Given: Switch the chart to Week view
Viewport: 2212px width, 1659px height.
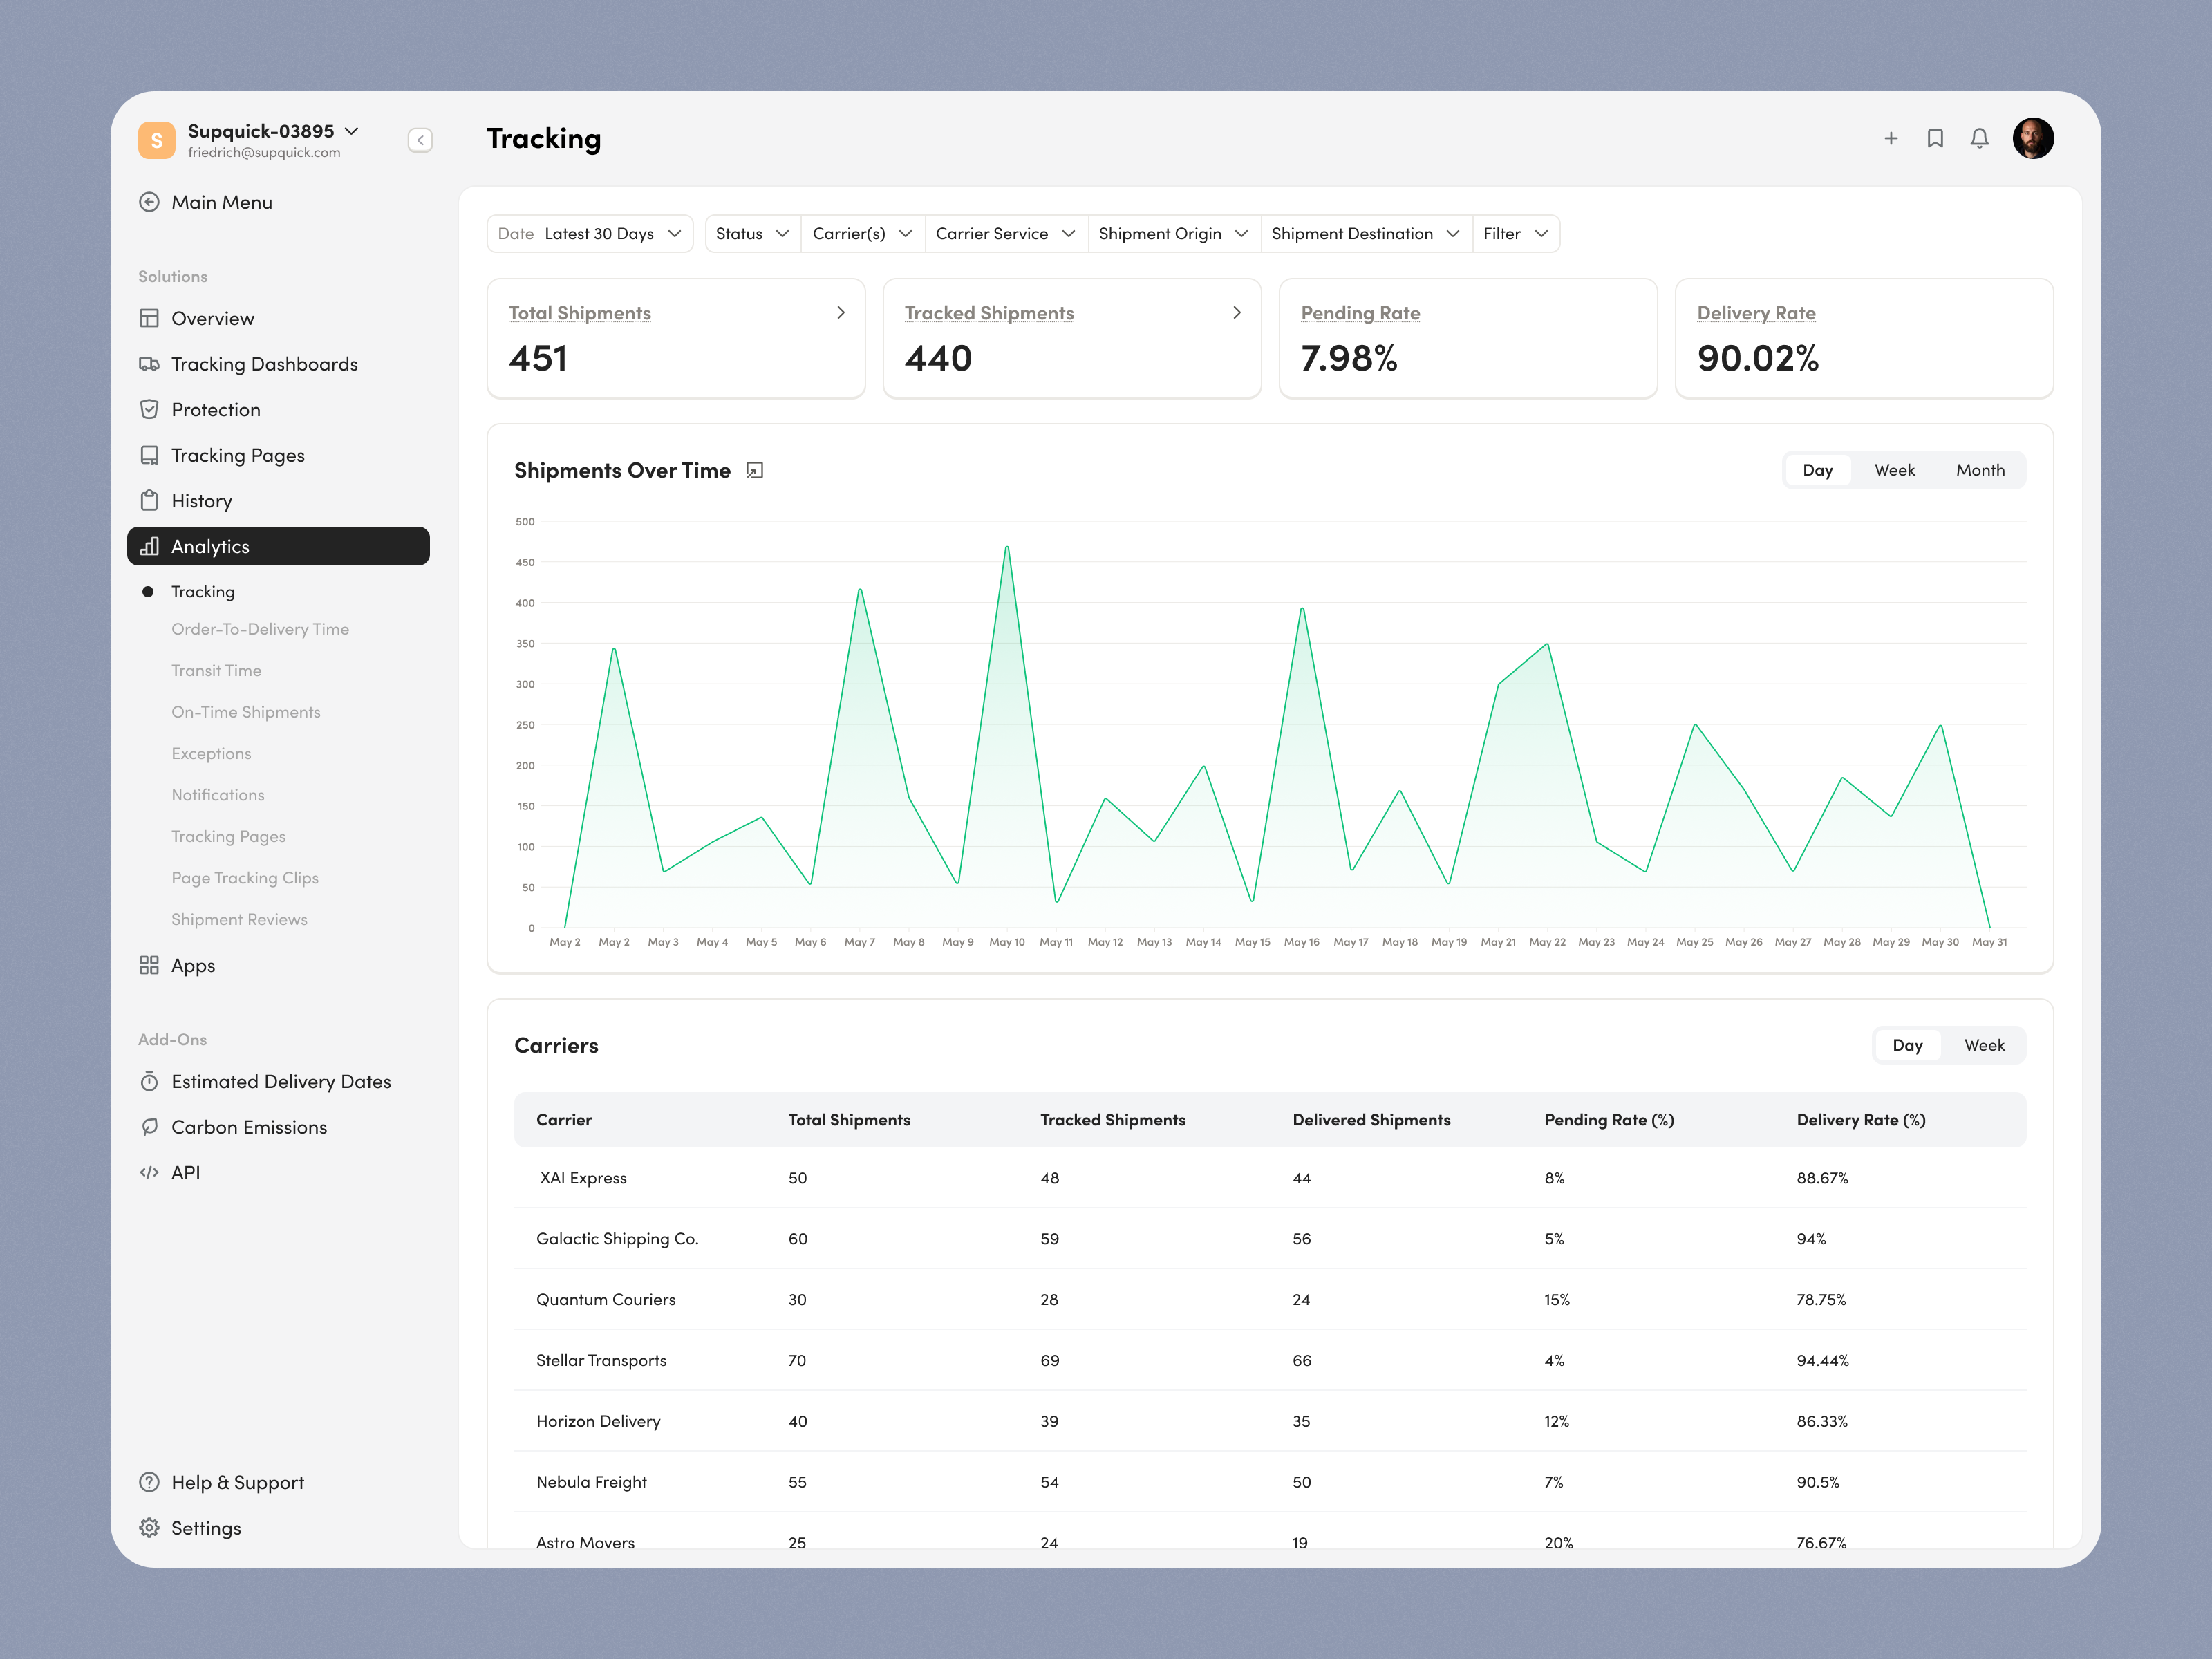Looking at the screenshot, I should [x=1894, y=470].
